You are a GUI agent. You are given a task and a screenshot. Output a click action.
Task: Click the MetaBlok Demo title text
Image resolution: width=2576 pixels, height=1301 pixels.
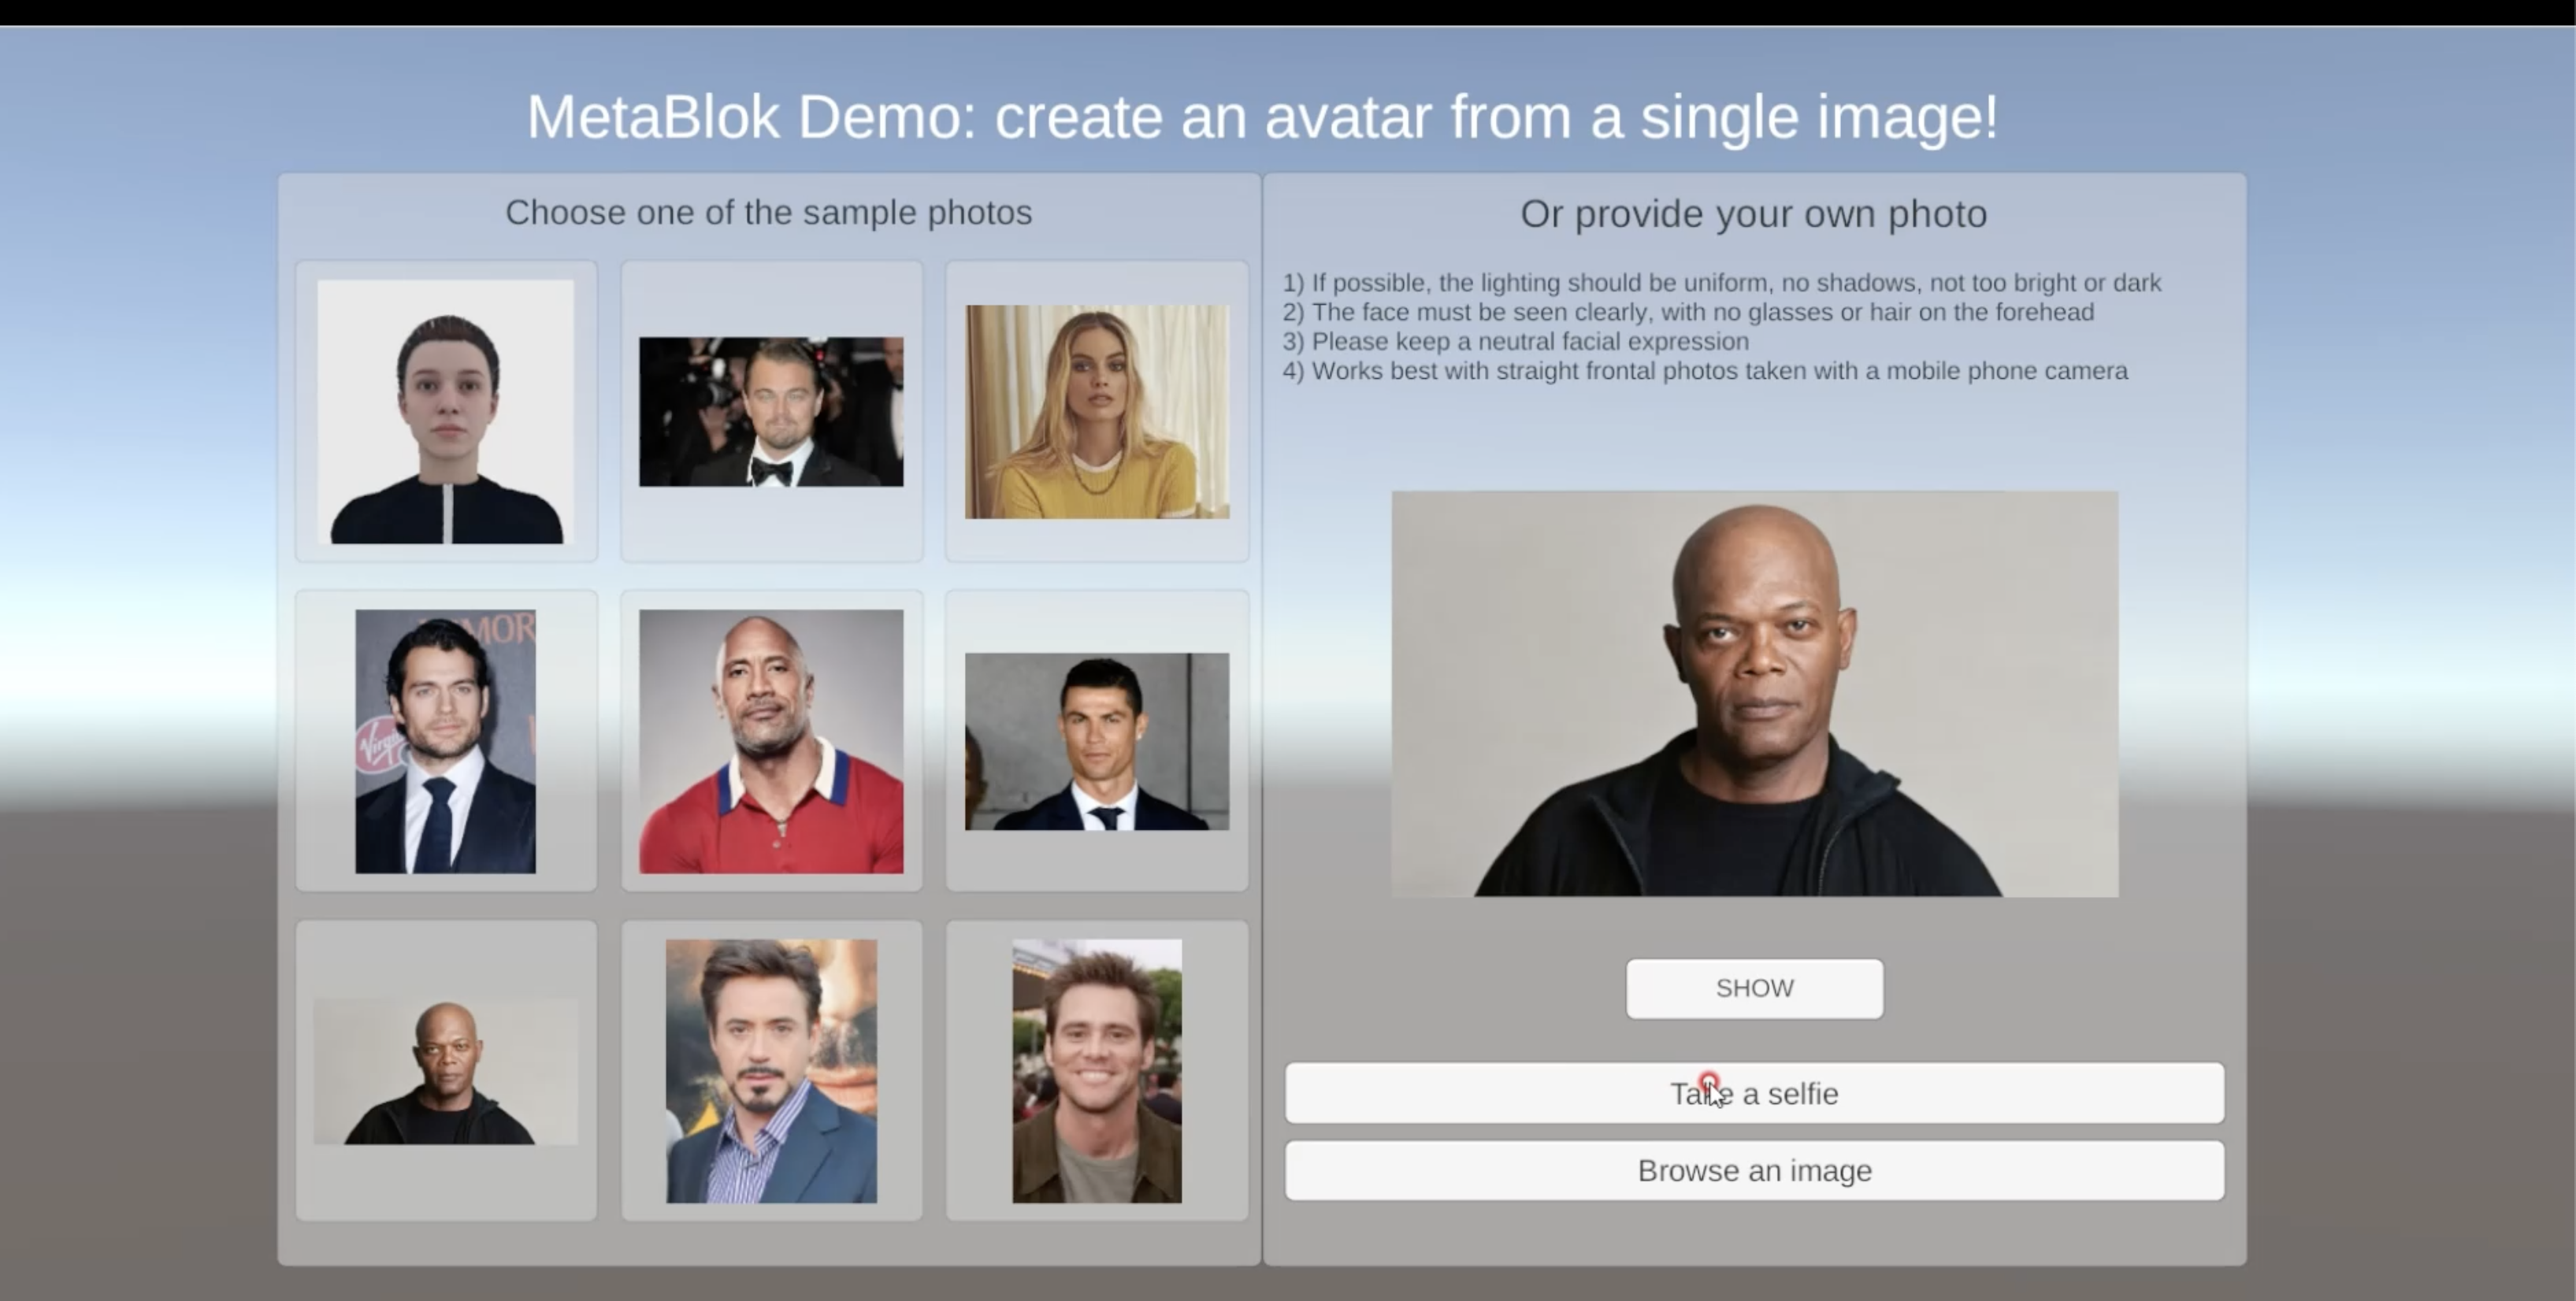[x=1262, y=117]
